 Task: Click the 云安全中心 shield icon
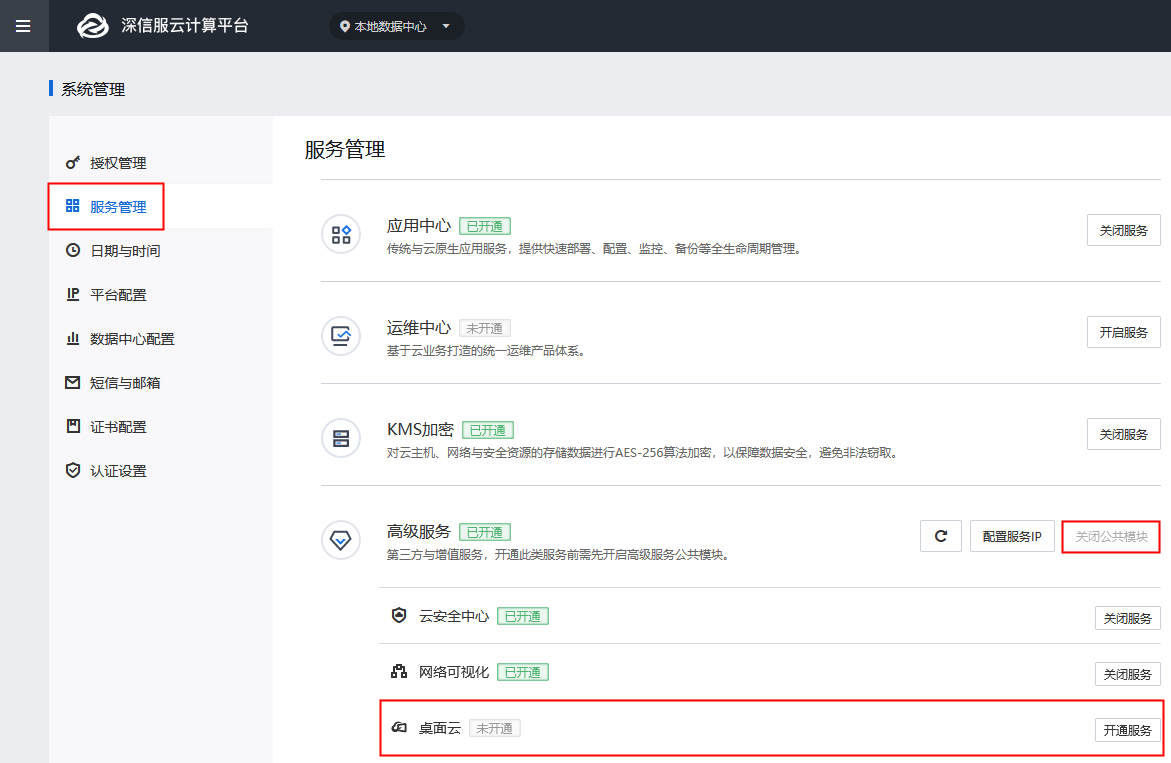point(399,615)
